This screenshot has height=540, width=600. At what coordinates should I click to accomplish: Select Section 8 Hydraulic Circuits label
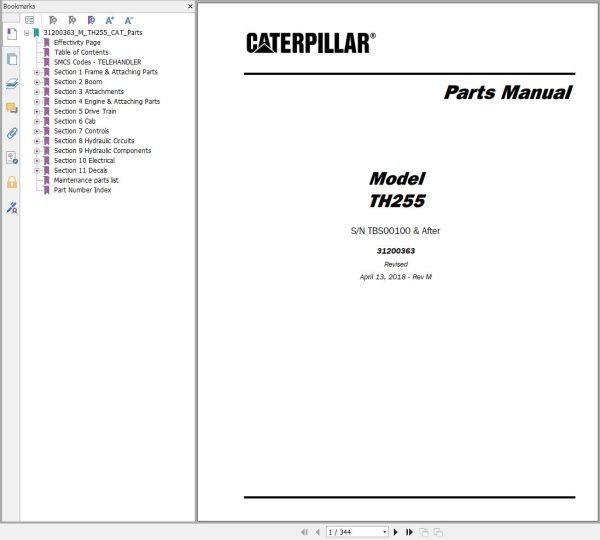[94, 141]
